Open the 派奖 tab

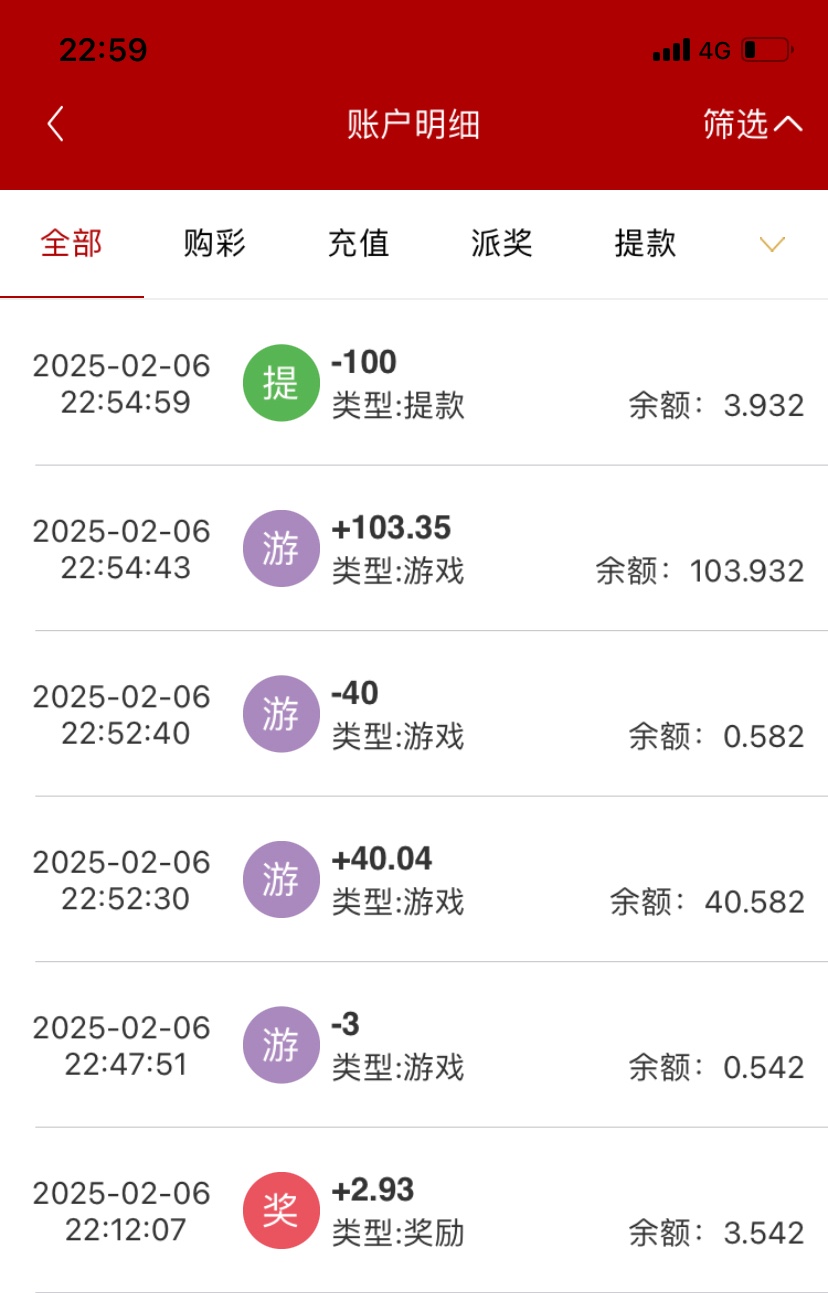tap(502, 243)
